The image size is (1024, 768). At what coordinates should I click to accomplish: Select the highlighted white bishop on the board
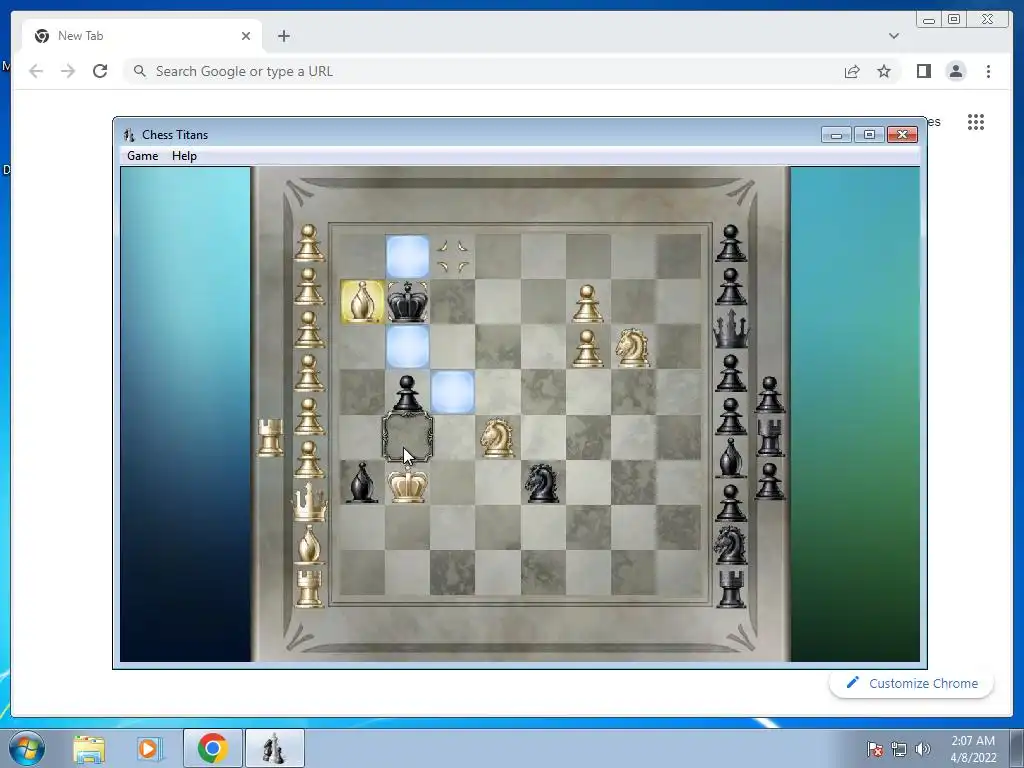(362, 301)
